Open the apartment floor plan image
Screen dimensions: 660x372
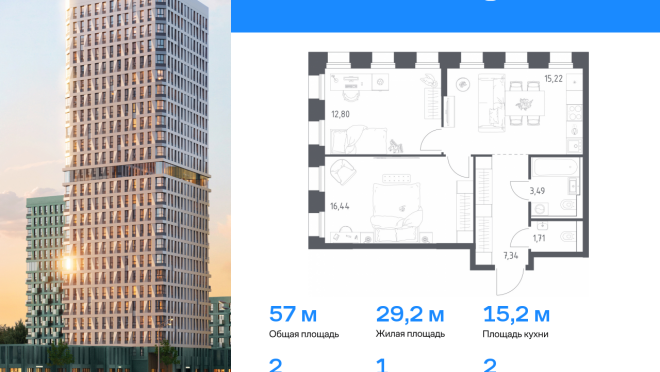(x=448, y=173)
